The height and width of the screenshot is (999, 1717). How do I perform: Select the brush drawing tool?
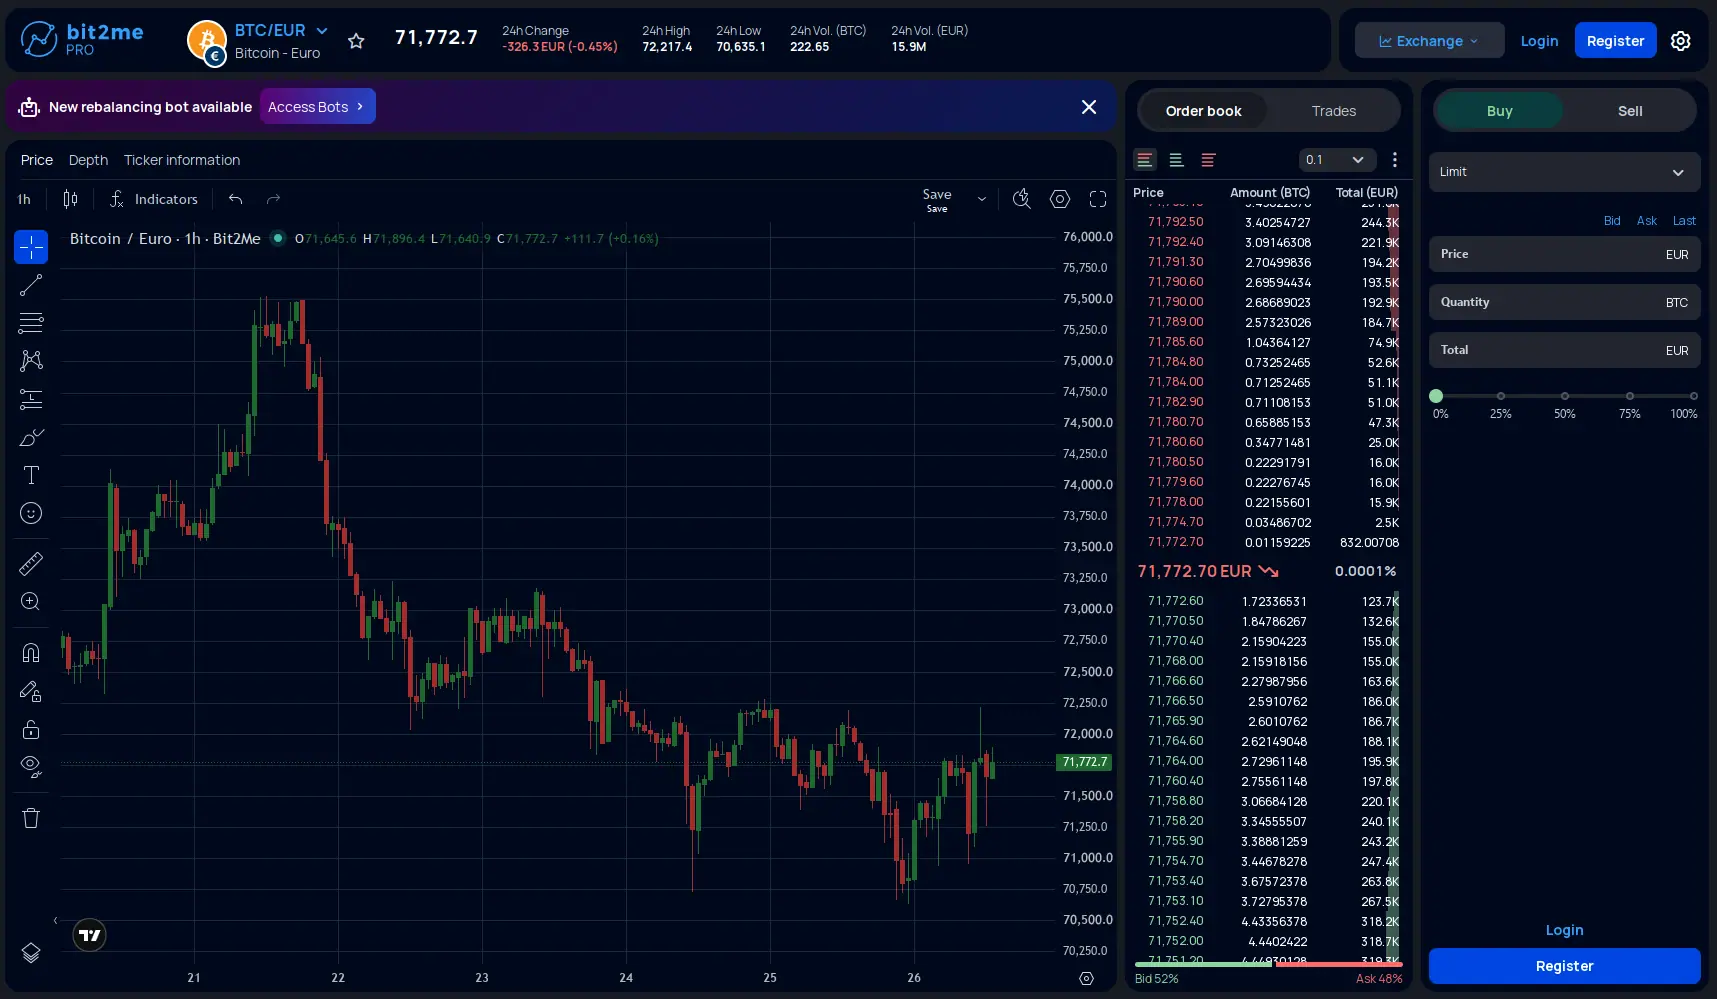click(31, 437)
